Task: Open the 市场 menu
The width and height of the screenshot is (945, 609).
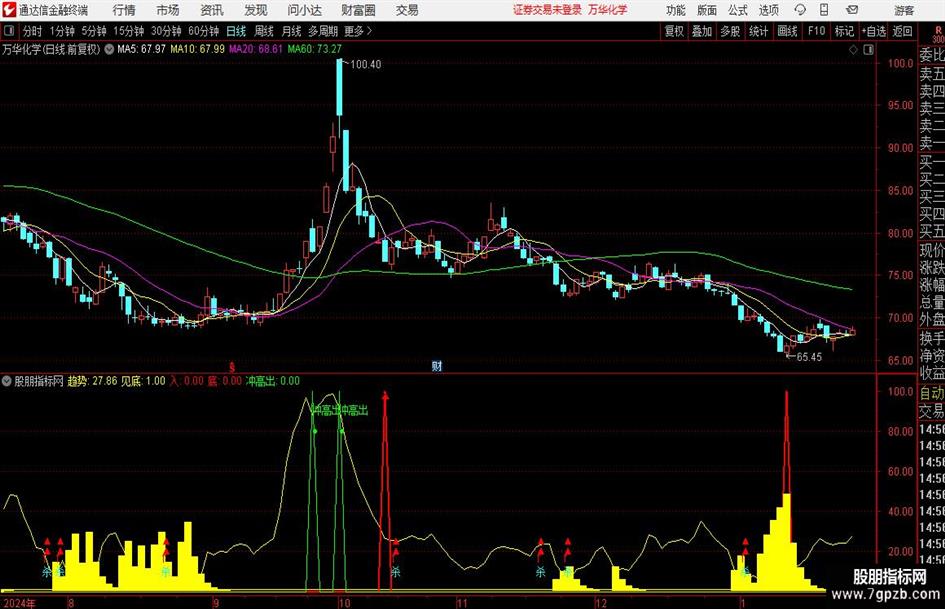Action: [168, 10]
